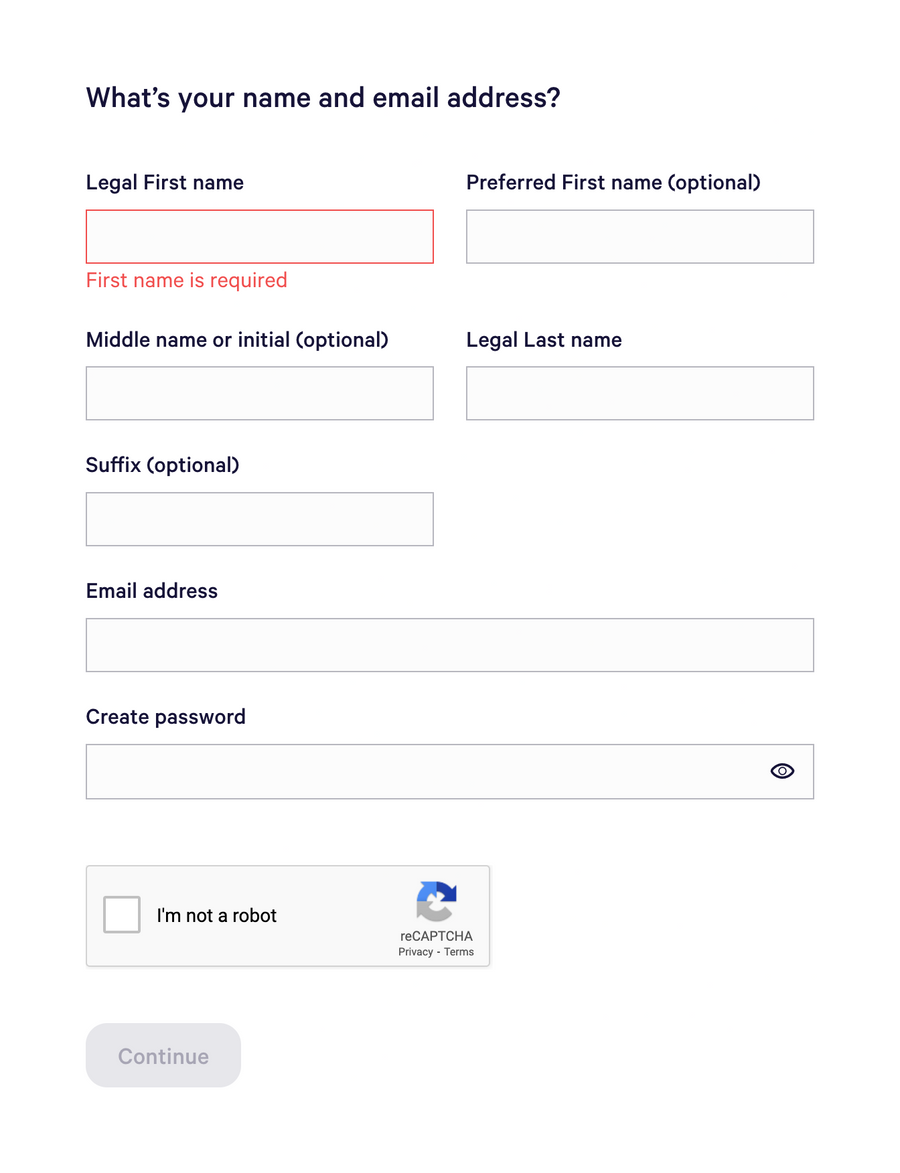
Task: Select the Preferred First name field
Action: [639, 236]
